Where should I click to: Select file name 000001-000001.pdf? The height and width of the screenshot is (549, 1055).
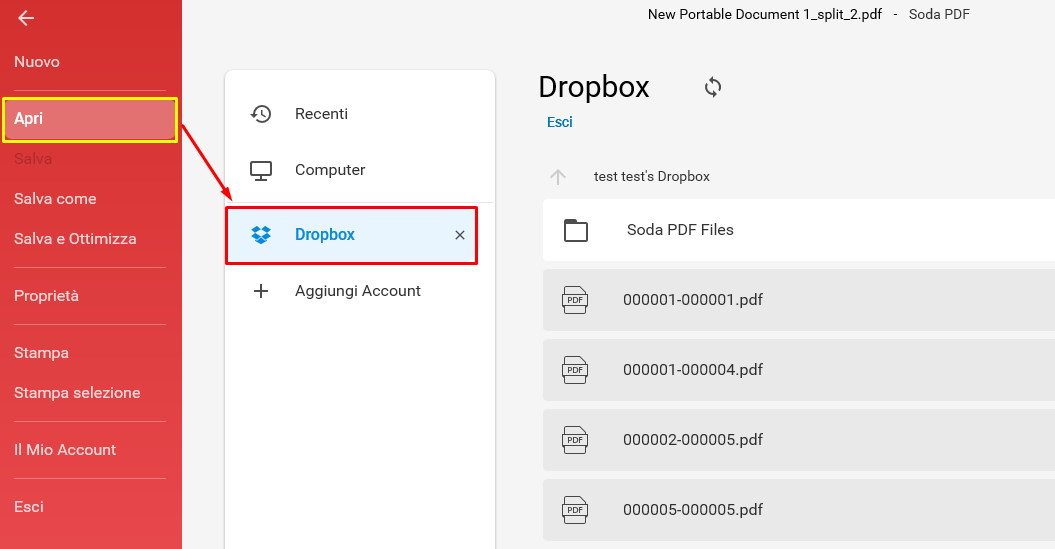[693, 300]
